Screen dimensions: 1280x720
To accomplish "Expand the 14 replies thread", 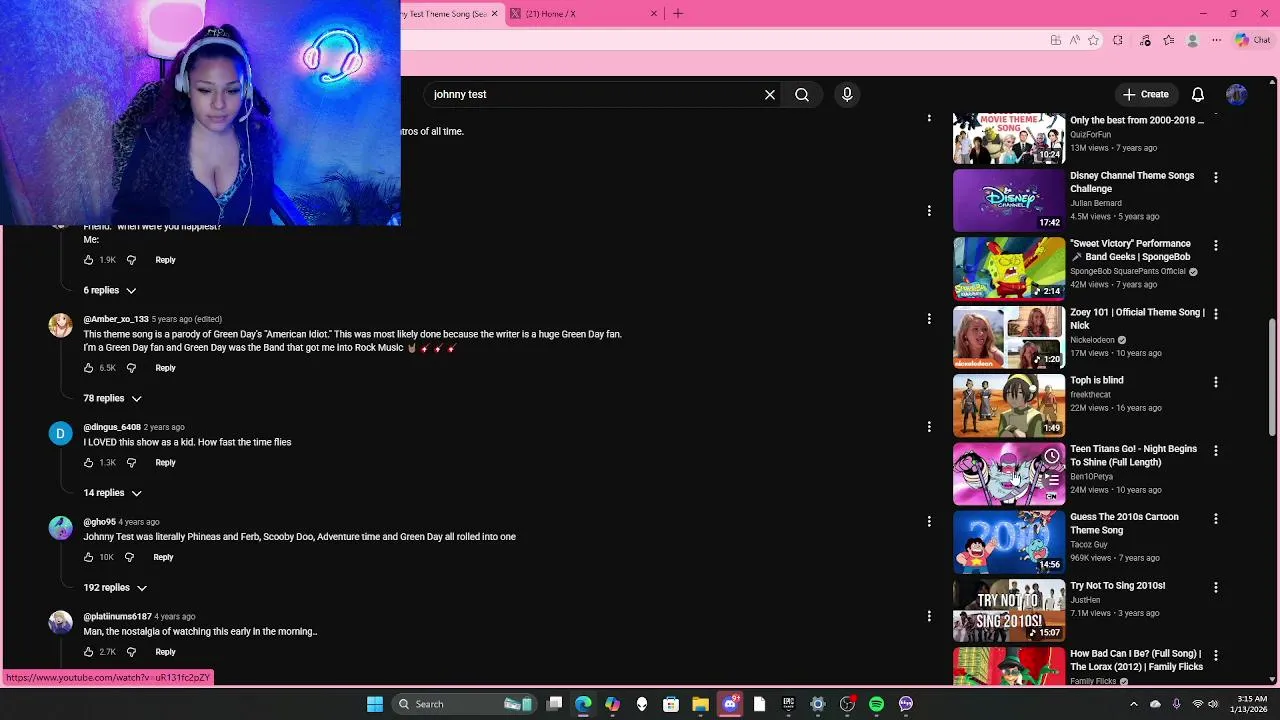I will [x=112, y=493].
